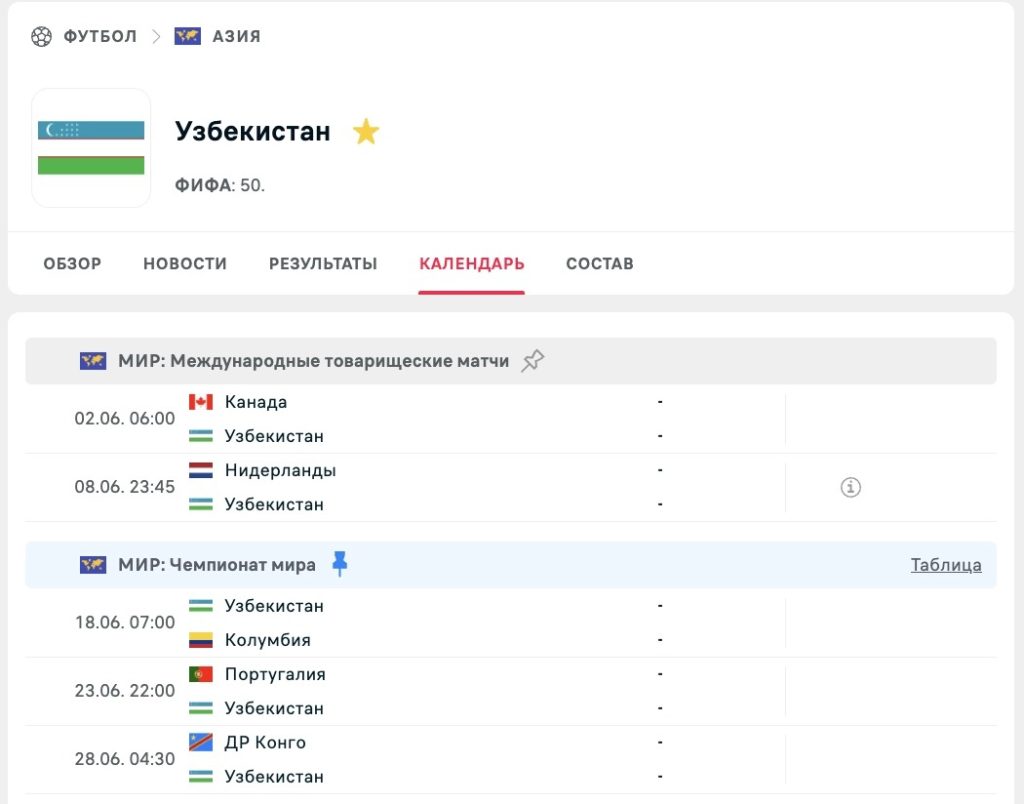Open the АЗИЯ breadcrumb link
The image size is (1024, 804).
point(236,36)
